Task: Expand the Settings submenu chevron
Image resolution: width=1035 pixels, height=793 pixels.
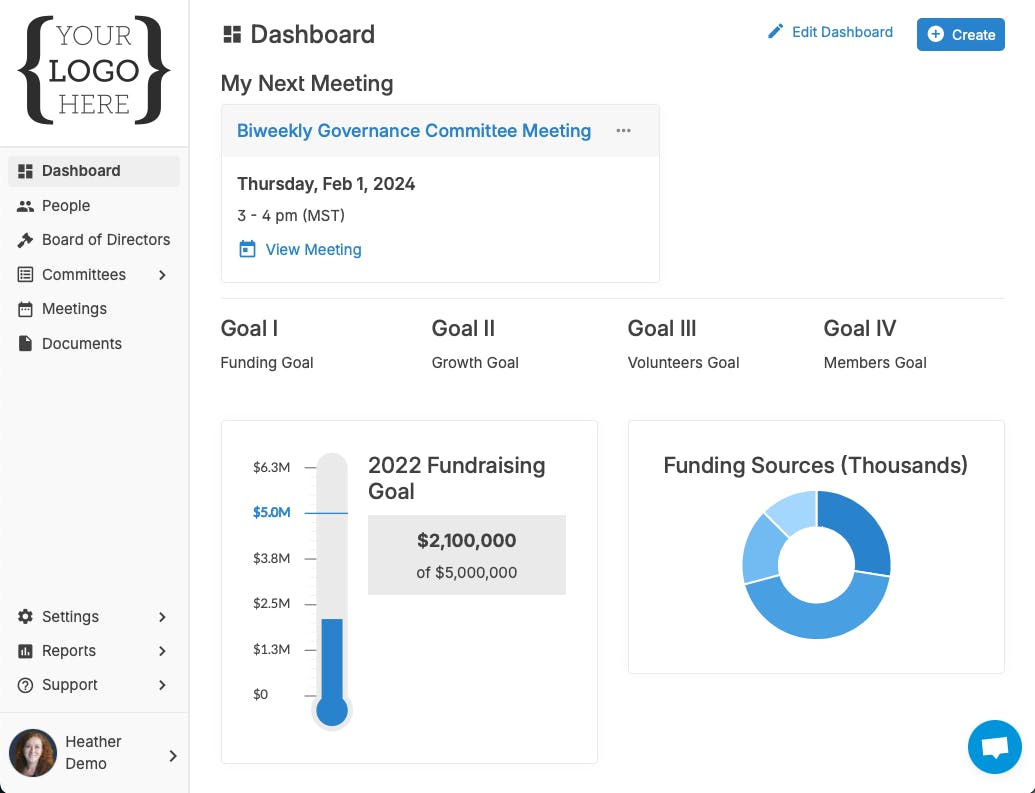Action: click(x=162, y=617)
